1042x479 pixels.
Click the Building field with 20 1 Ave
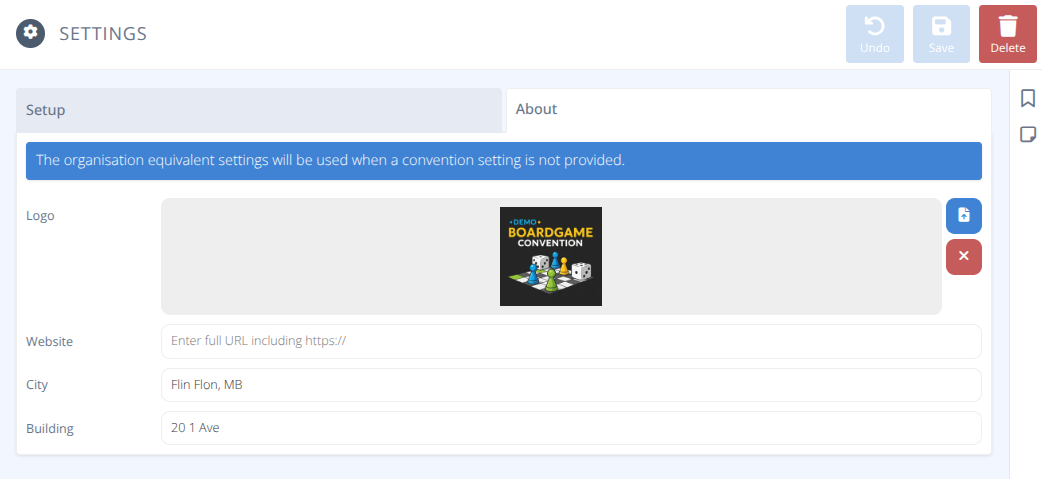[x=571, y=428]
